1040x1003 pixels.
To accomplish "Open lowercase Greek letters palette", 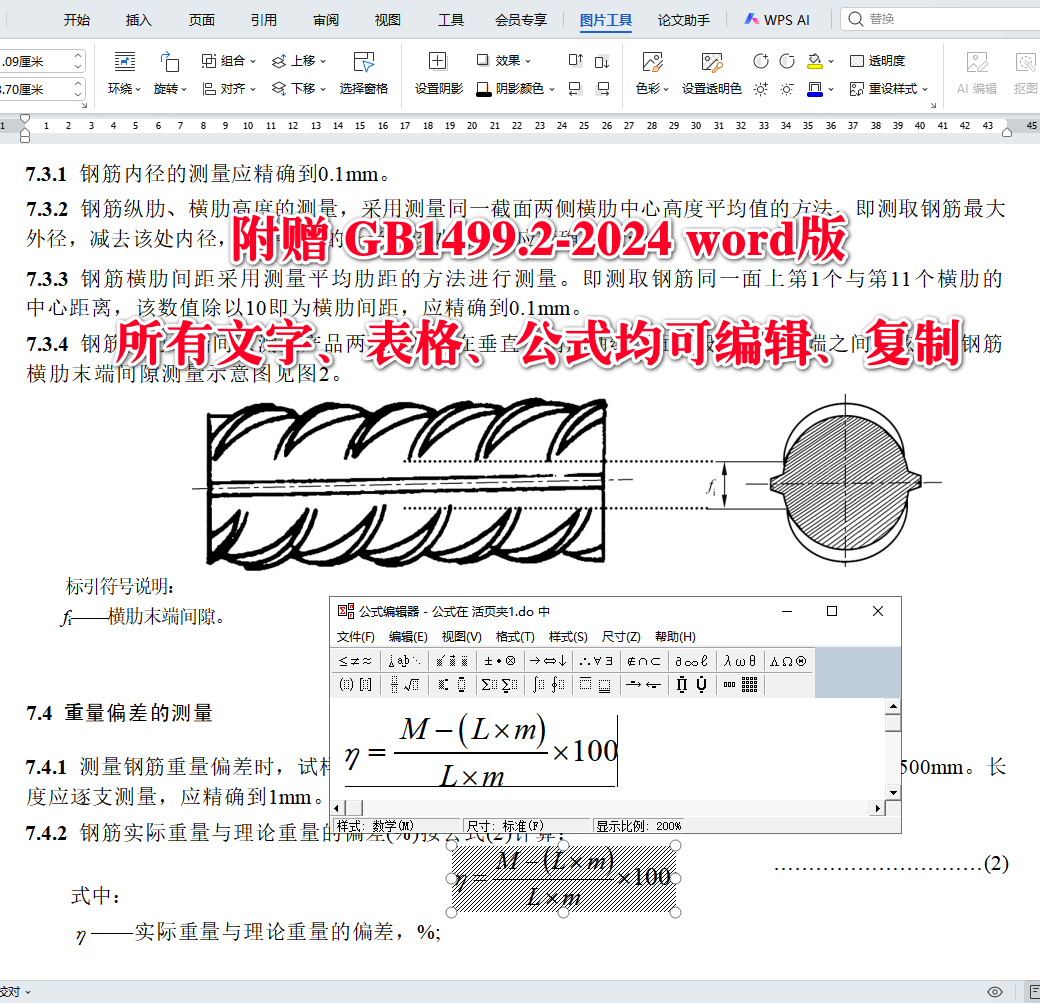I will [x=740, y=661].
